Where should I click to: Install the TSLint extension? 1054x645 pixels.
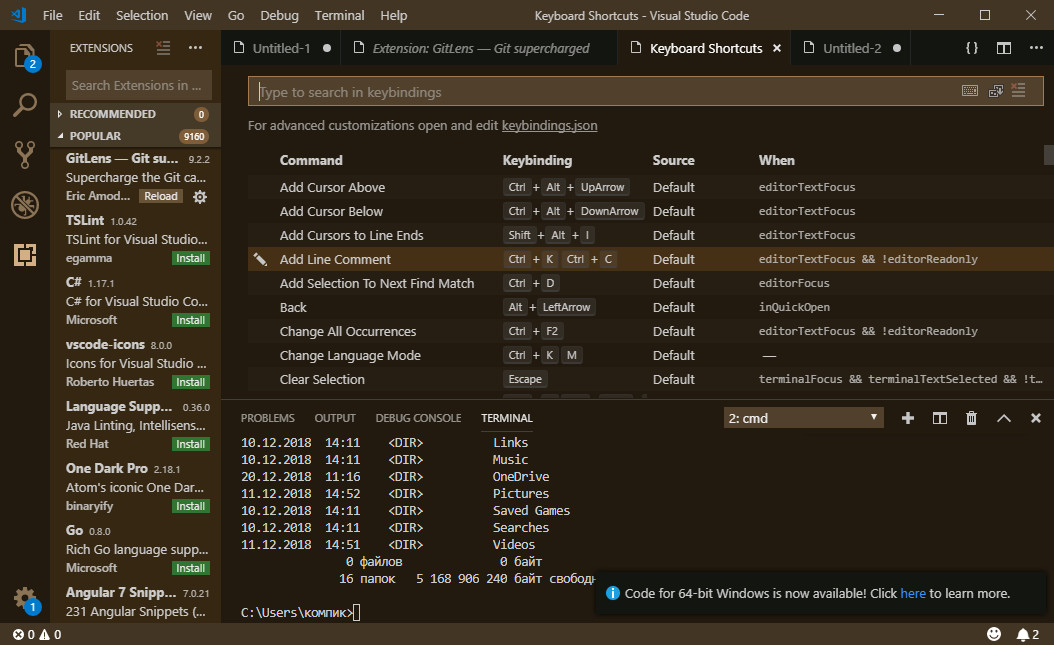point(190,259)
